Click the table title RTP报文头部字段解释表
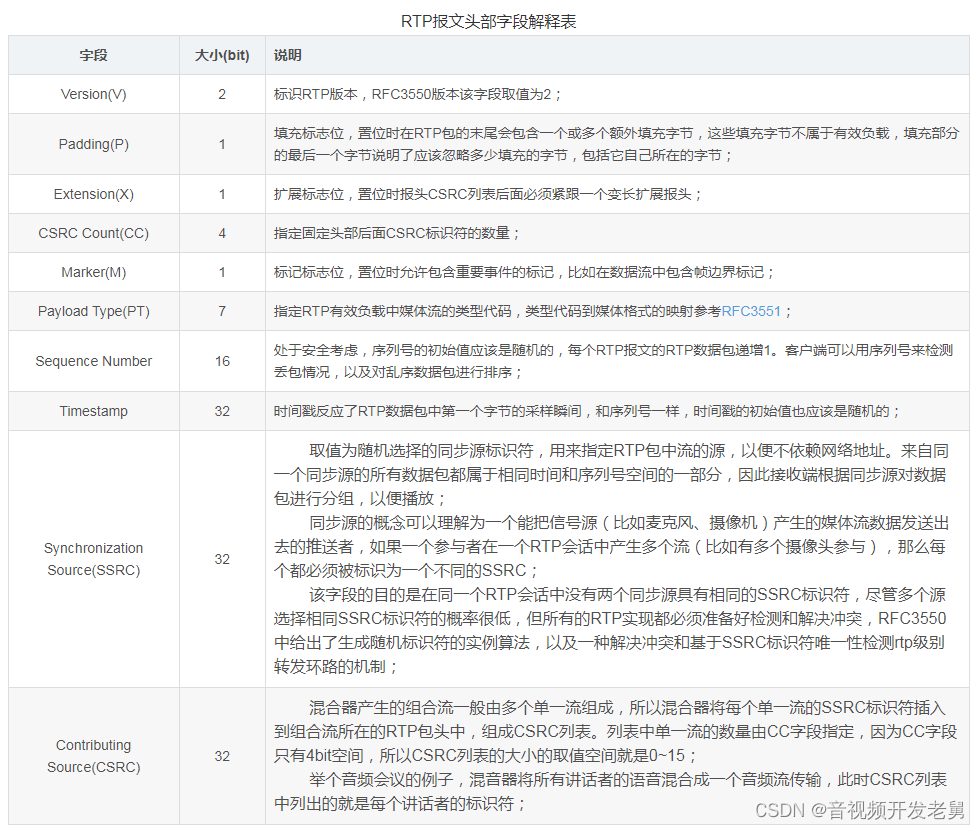This screenshot has height=830, width=979. 488,21
